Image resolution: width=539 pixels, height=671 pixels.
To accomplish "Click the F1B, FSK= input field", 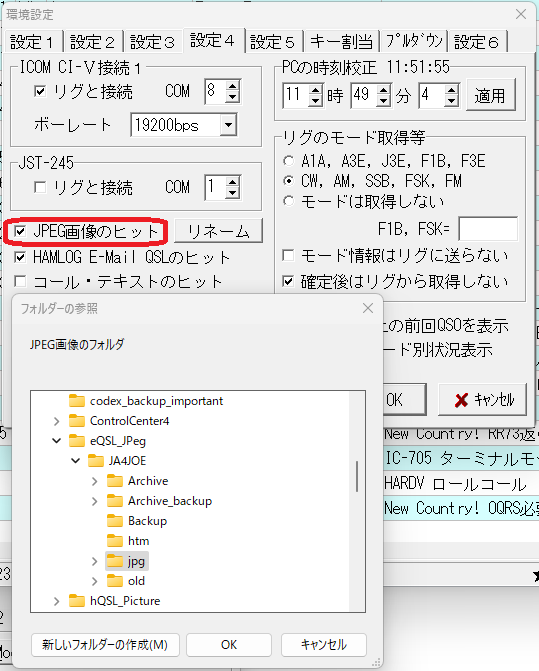I will pyautogui.click(x=488, y=229).
